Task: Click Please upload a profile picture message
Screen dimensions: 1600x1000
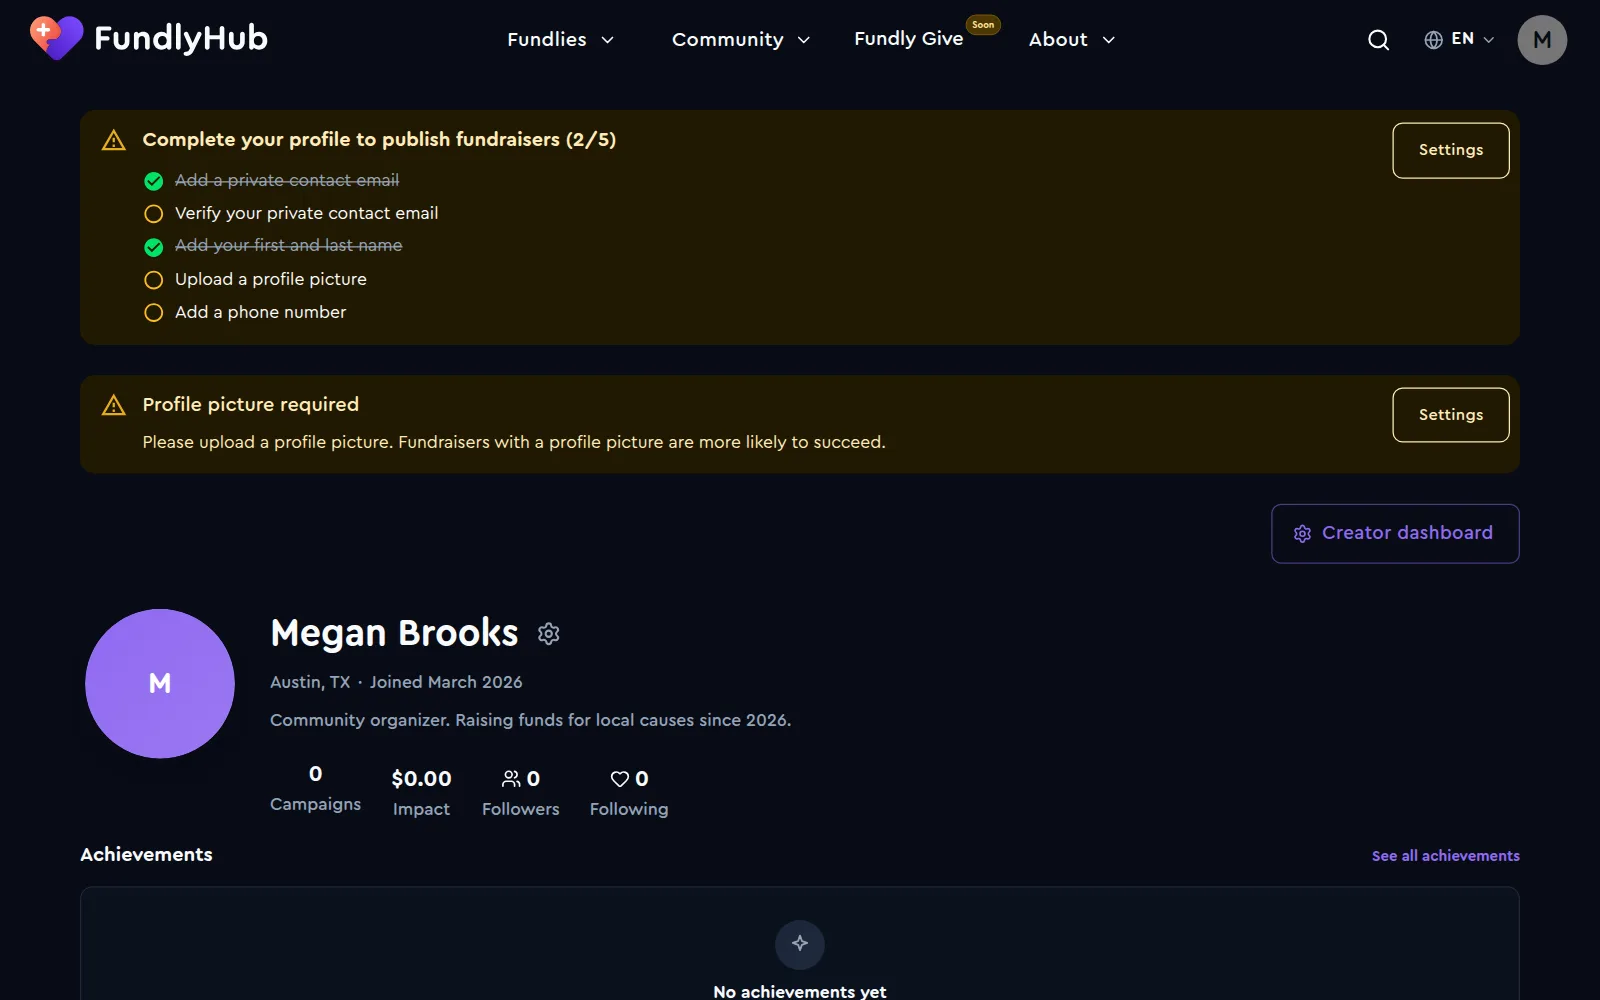Action: [514, 442]
